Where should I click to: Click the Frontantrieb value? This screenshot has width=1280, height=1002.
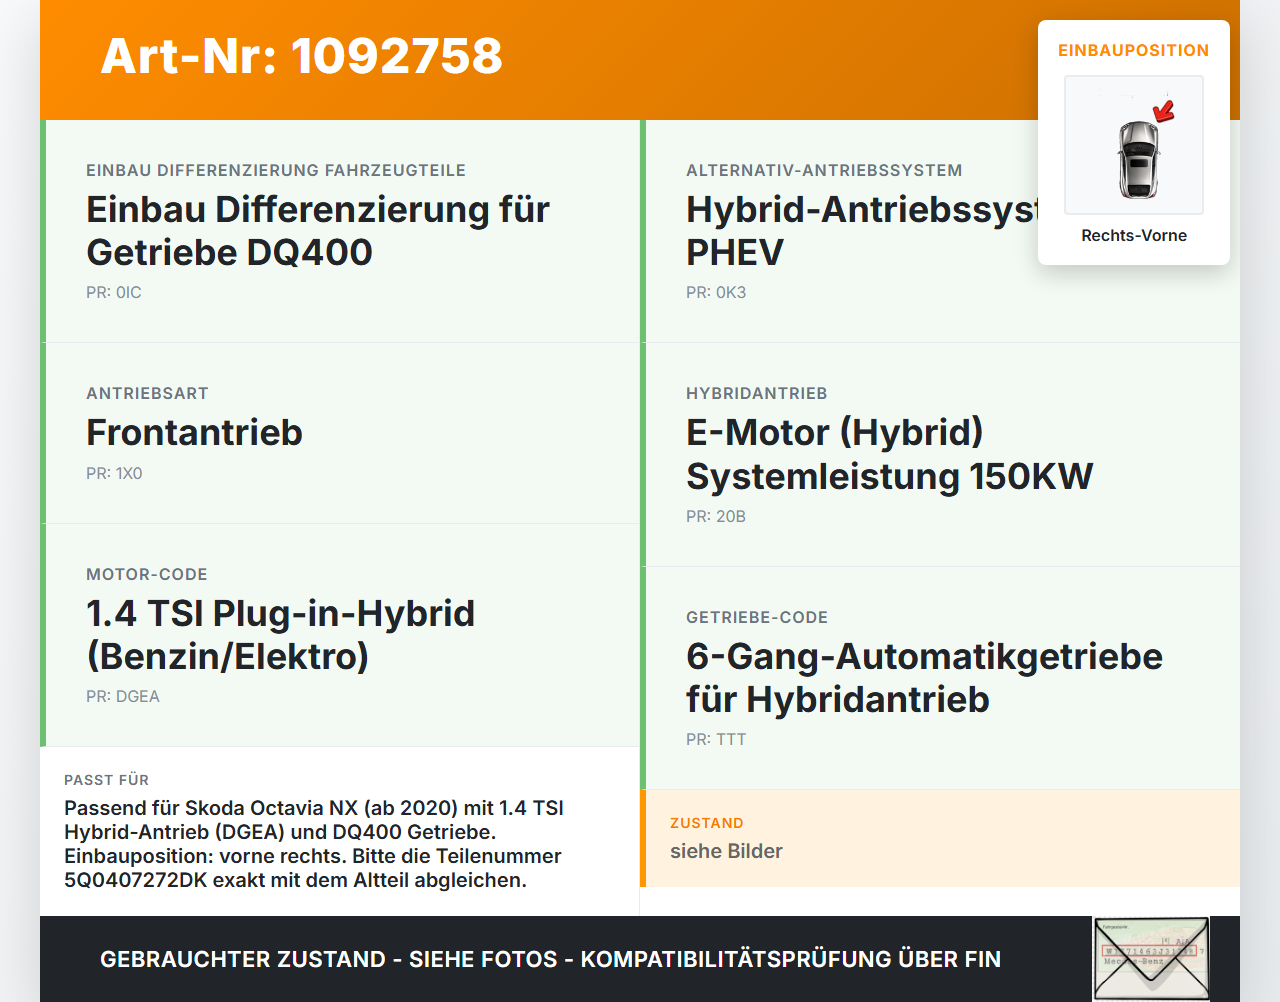194,432
